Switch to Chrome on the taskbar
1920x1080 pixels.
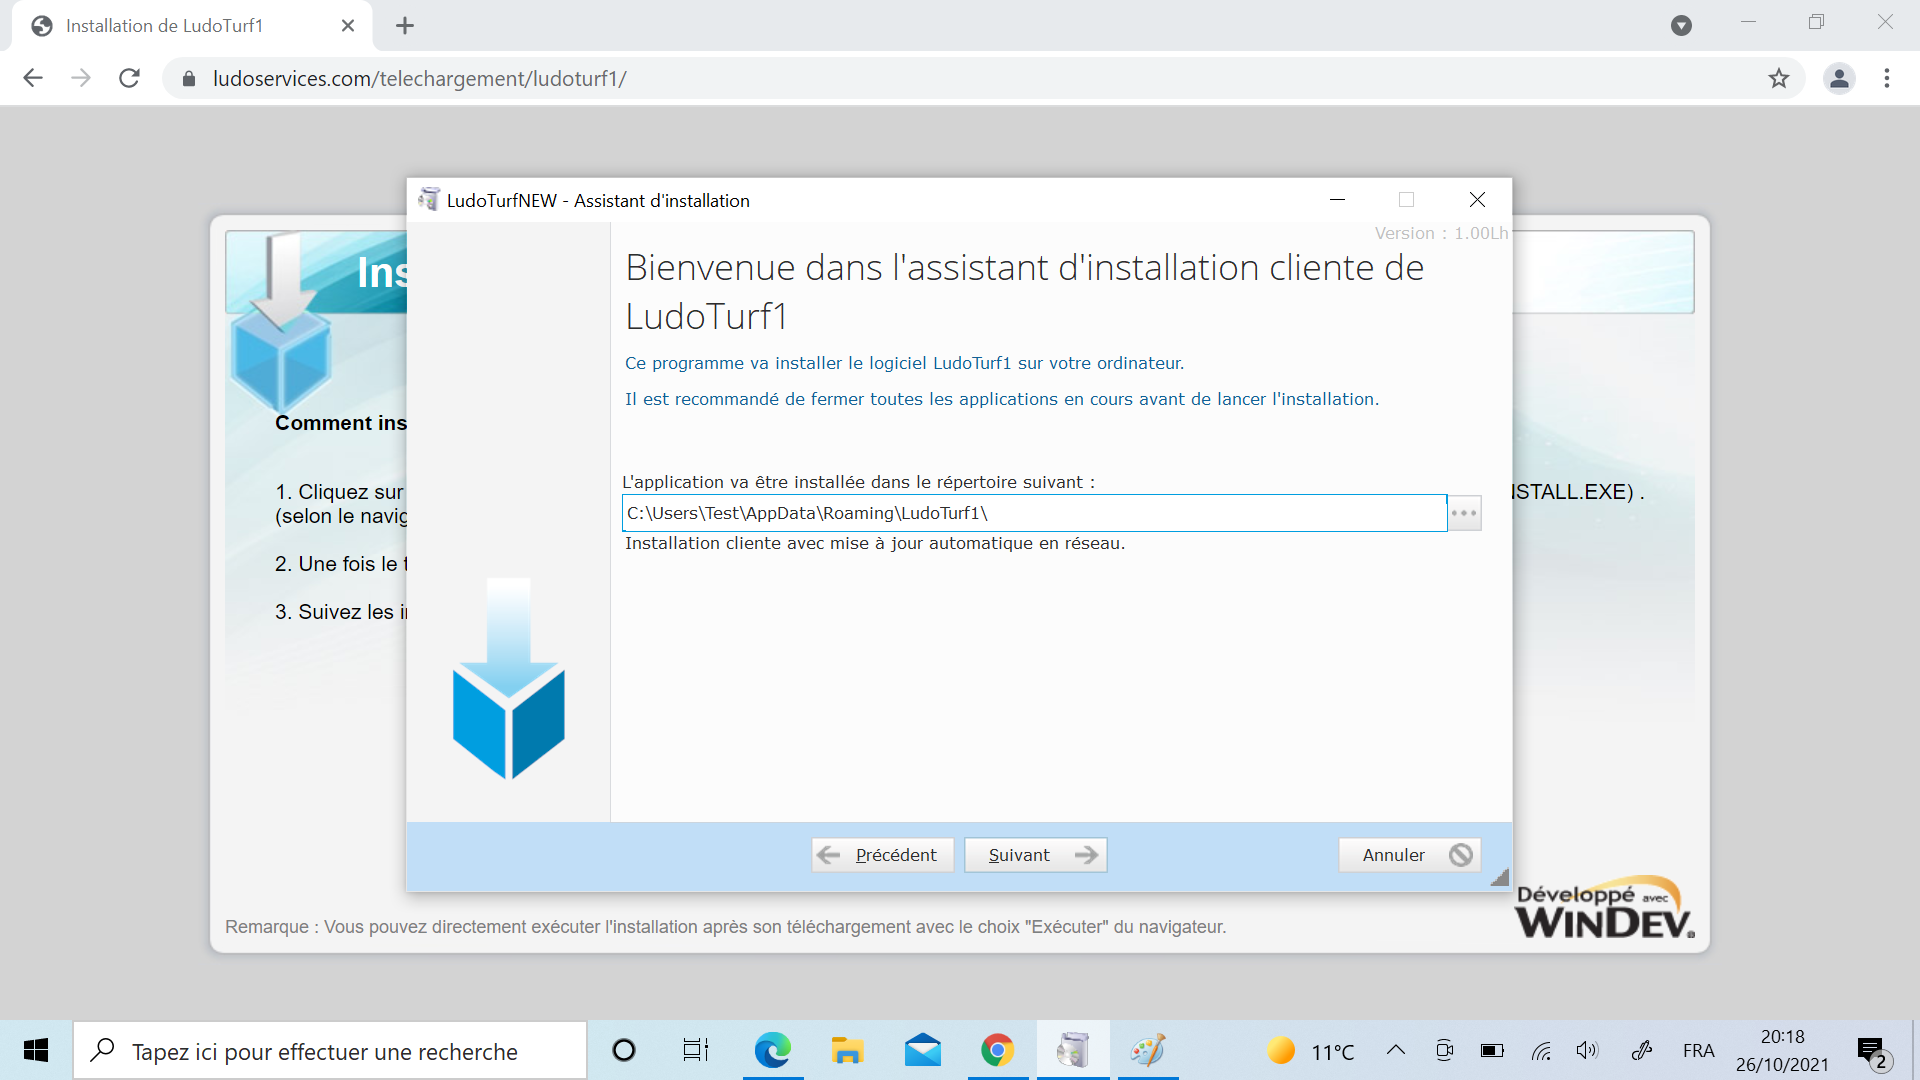coord(997,1050)
